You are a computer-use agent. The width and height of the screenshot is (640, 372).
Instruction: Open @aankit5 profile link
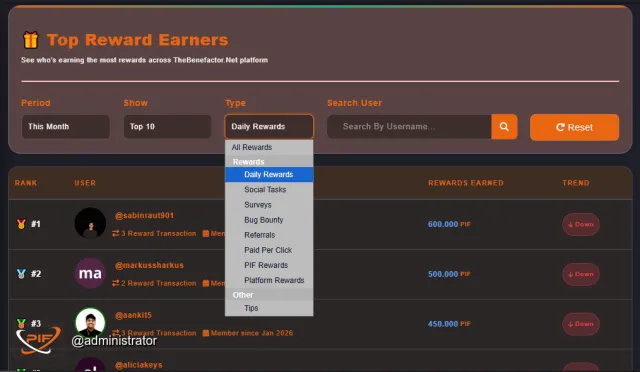click(133, 315)
